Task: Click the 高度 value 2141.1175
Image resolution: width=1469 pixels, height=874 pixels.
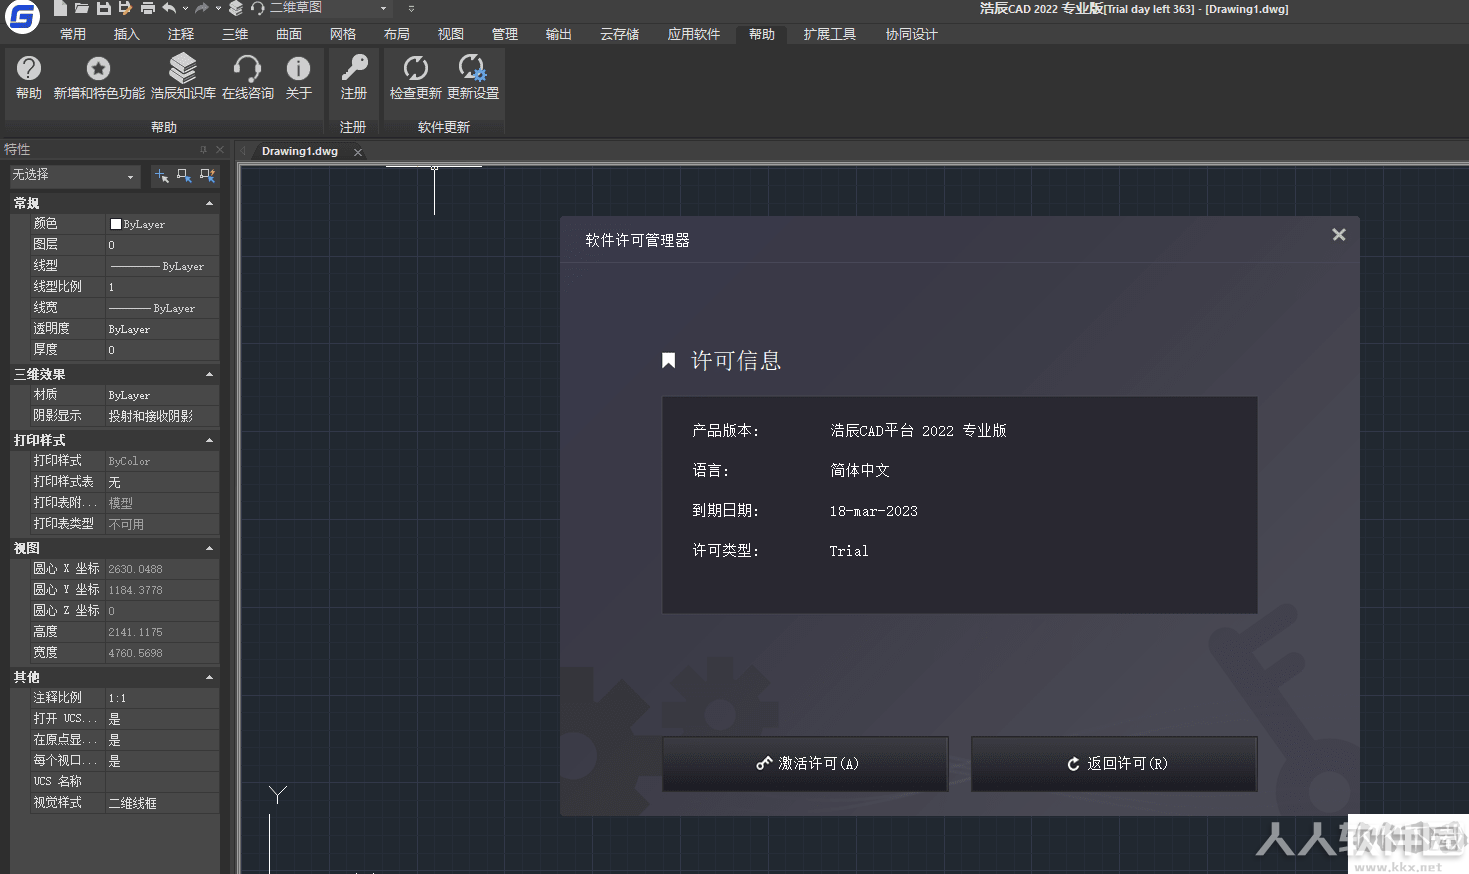Action: click(x=162, y=632)
